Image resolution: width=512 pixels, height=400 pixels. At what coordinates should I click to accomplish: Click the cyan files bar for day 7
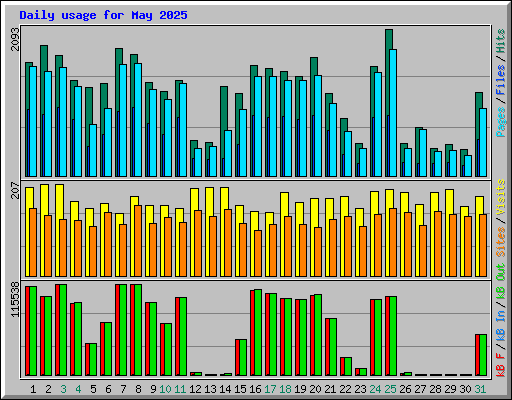click(x=123, y=120)
